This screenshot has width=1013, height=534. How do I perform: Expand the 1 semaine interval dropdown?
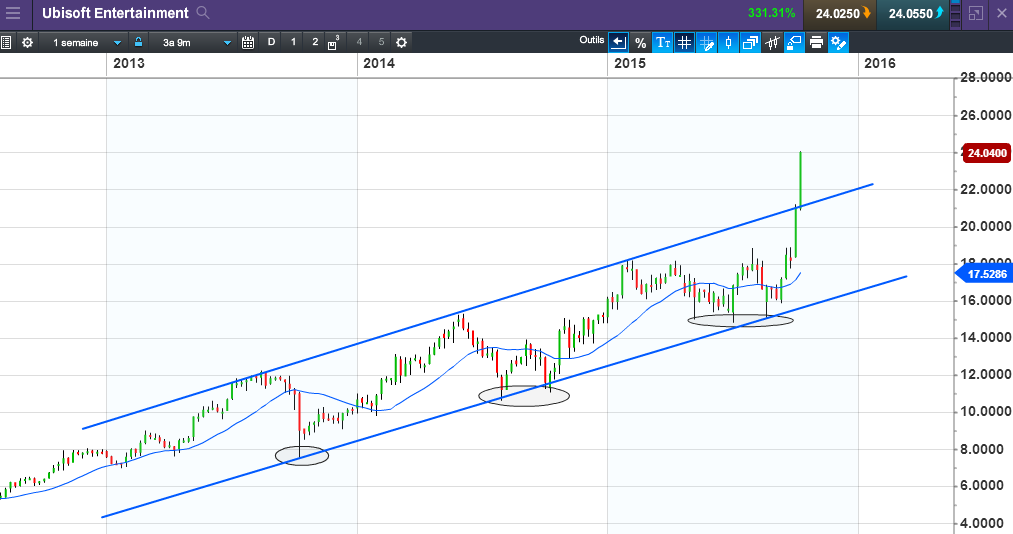click(117, 43)
